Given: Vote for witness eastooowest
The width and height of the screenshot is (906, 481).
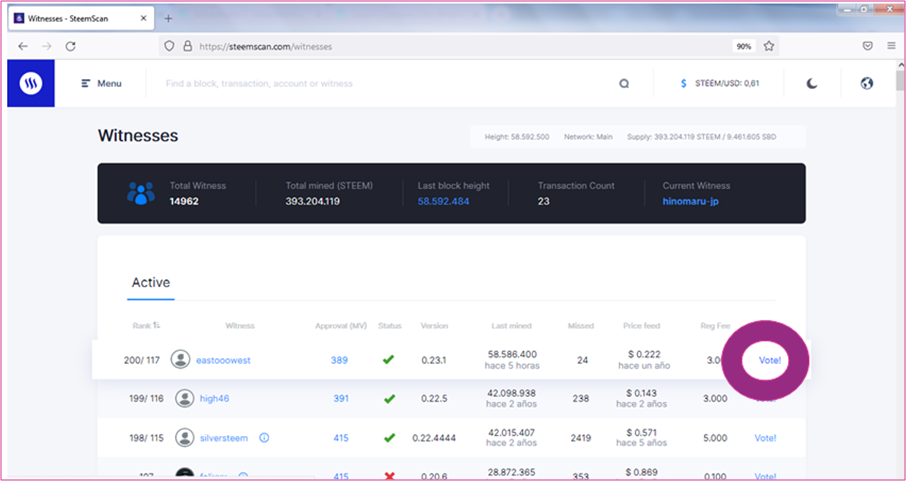Looking at the screenshot, I should [770, 360].
